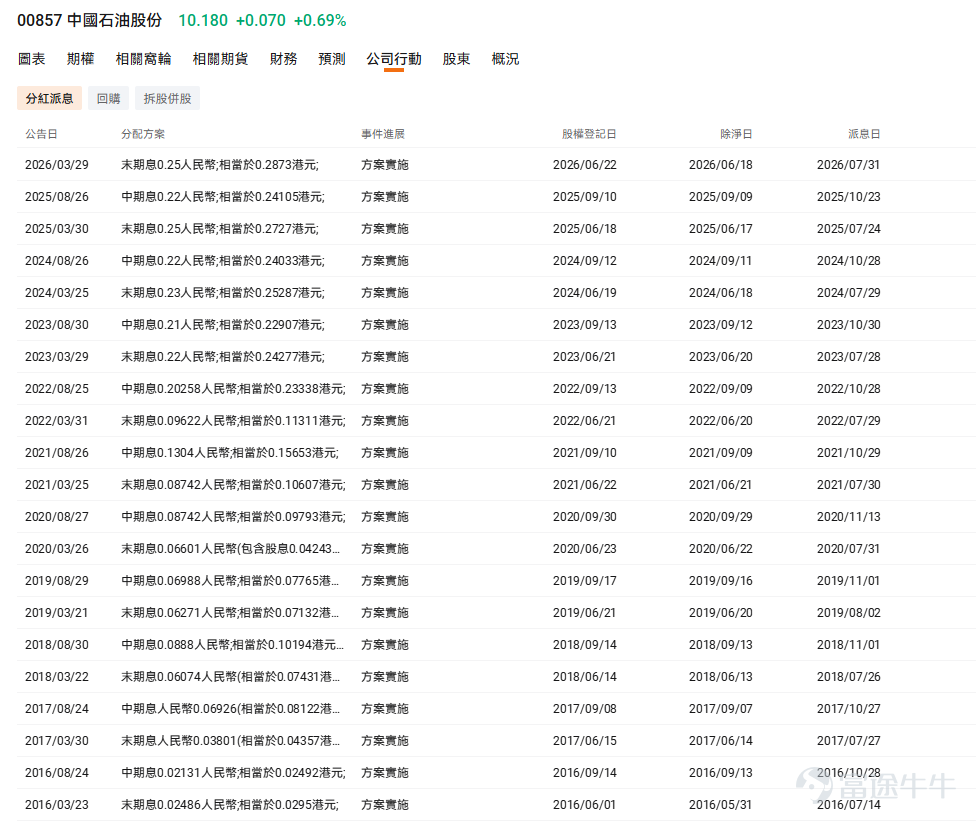Click record date 2024/06/19
Screen dimensions: 976x822
[x=584, y=293]
